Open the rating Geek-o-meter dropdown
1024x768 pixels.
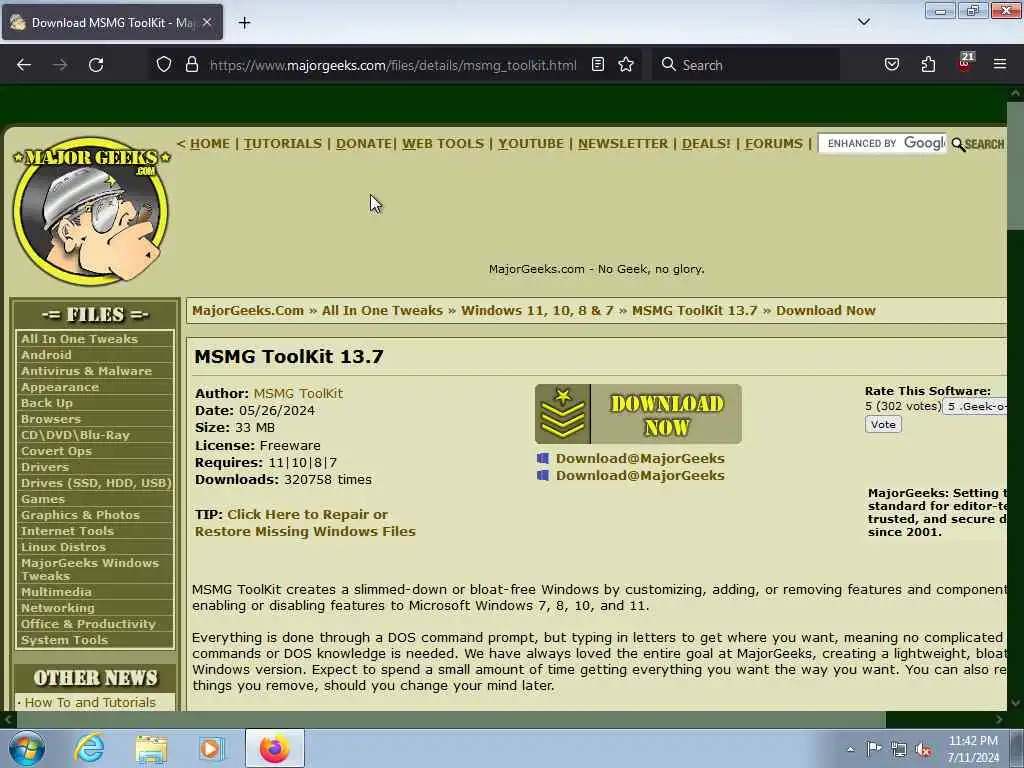pyautogui.click(x=975, y=406)
